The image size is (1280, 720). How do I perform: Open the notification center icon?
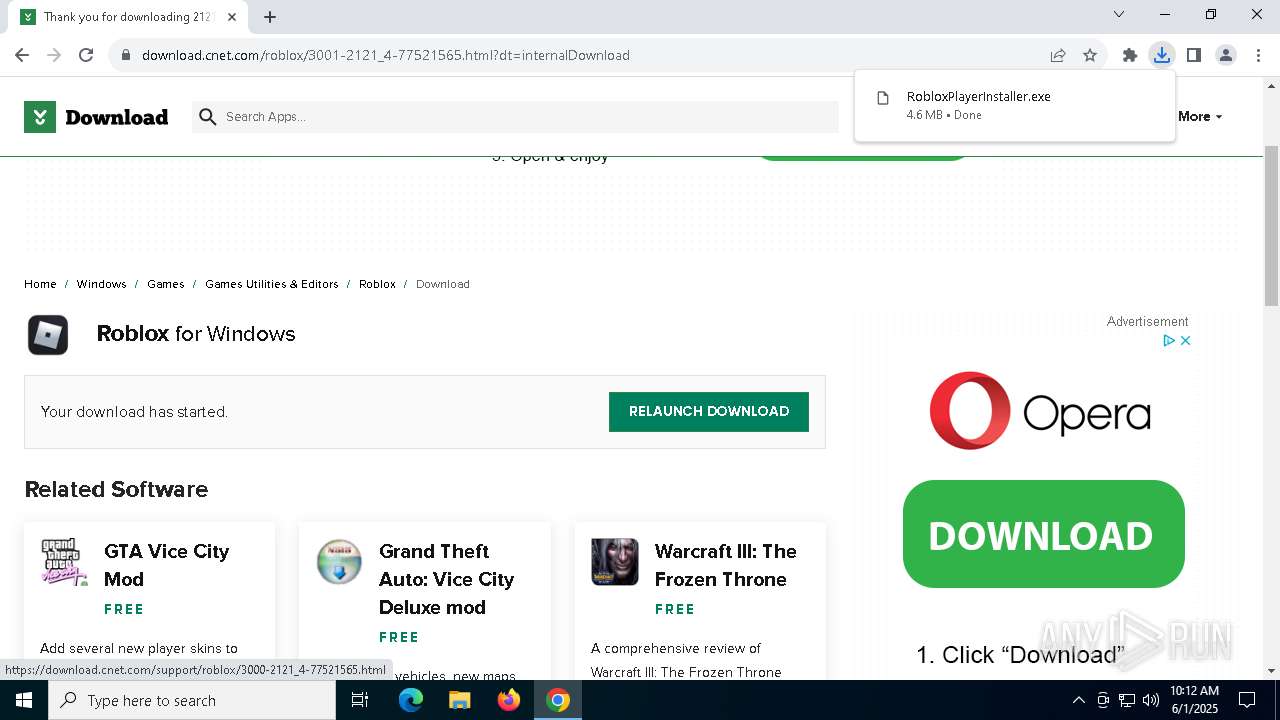click(1247, 700)
